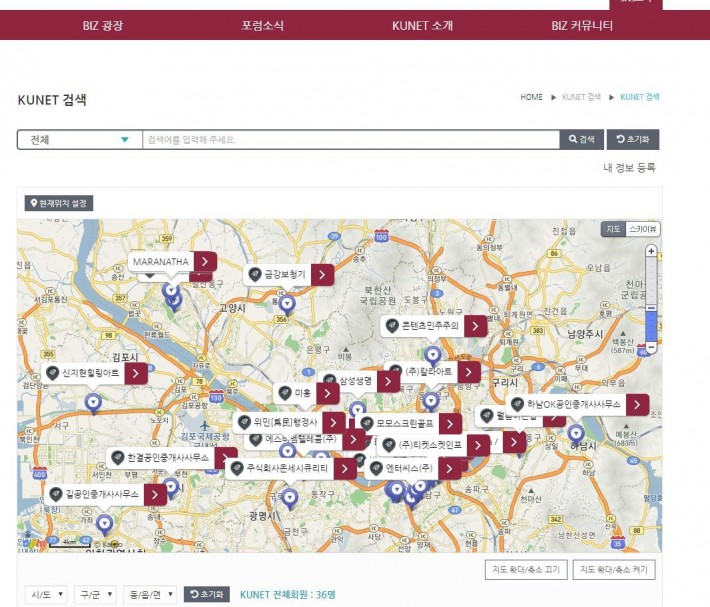Click the 검색 search button
The height and width of the screenshot is (607, 710).
click(x=581, y=140)
